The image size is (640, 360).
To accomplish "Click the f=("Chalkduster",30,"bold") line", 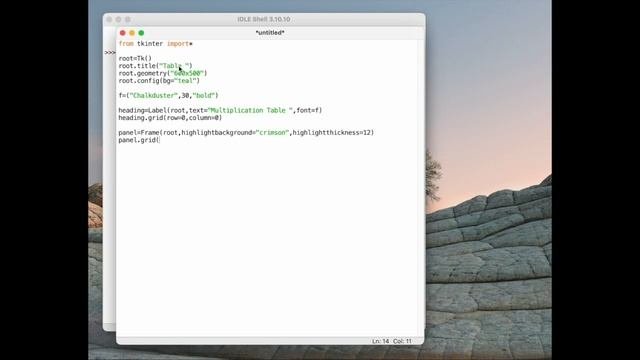I will tap(169, 96).
